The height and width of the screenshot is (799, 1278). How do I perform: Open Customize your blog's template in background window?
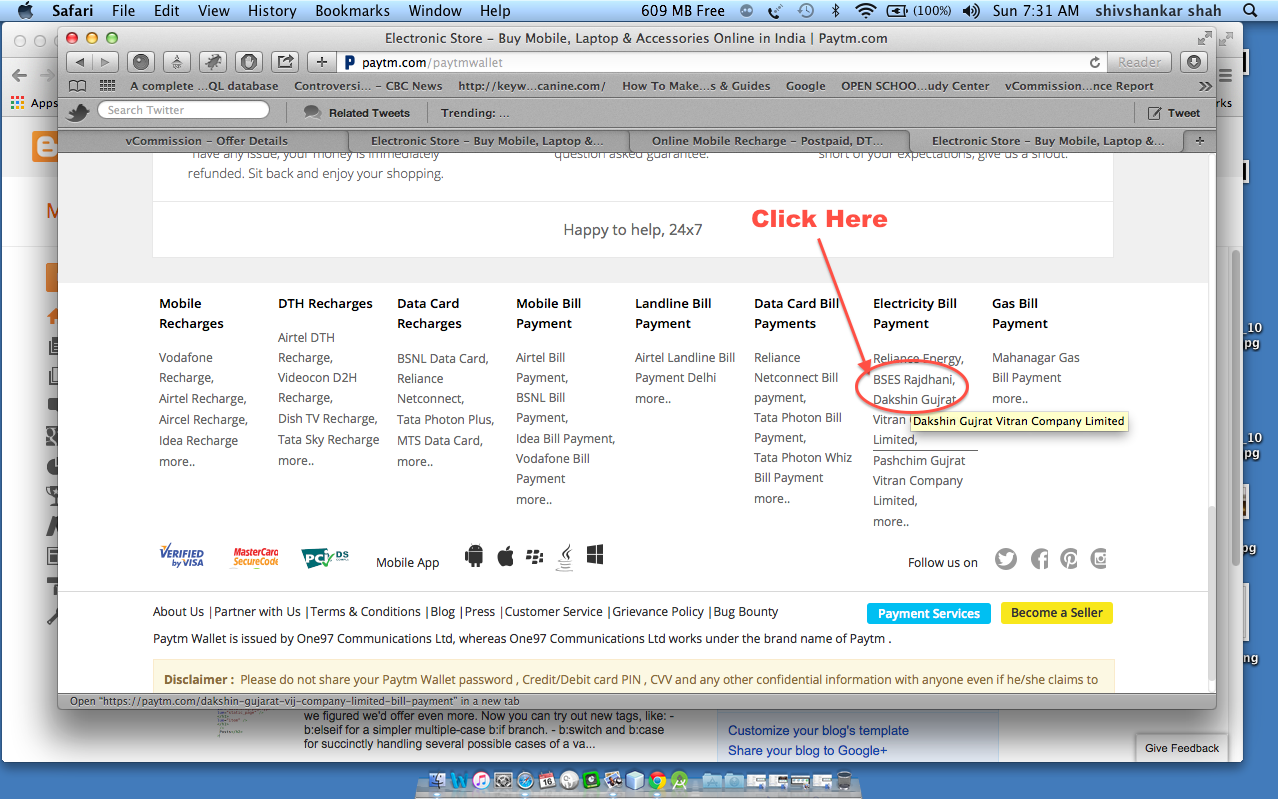tap(818, 731)
